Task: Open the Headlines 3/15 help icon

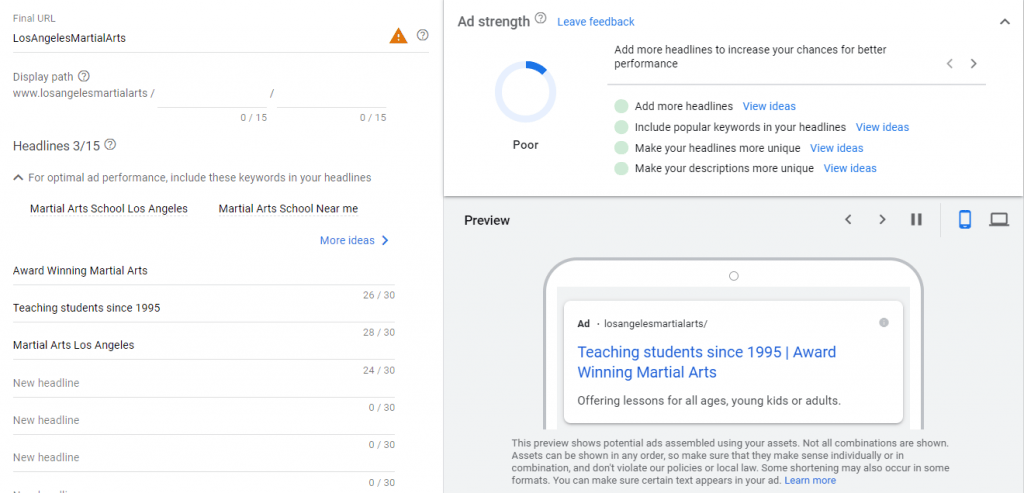Action: click(110, 145)
